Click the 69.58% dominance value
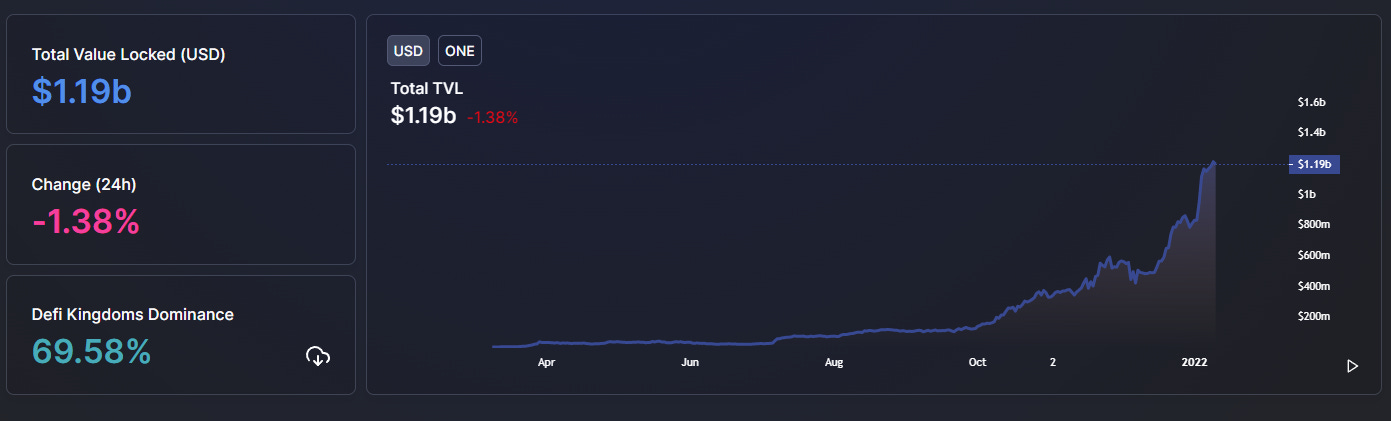 91,352
